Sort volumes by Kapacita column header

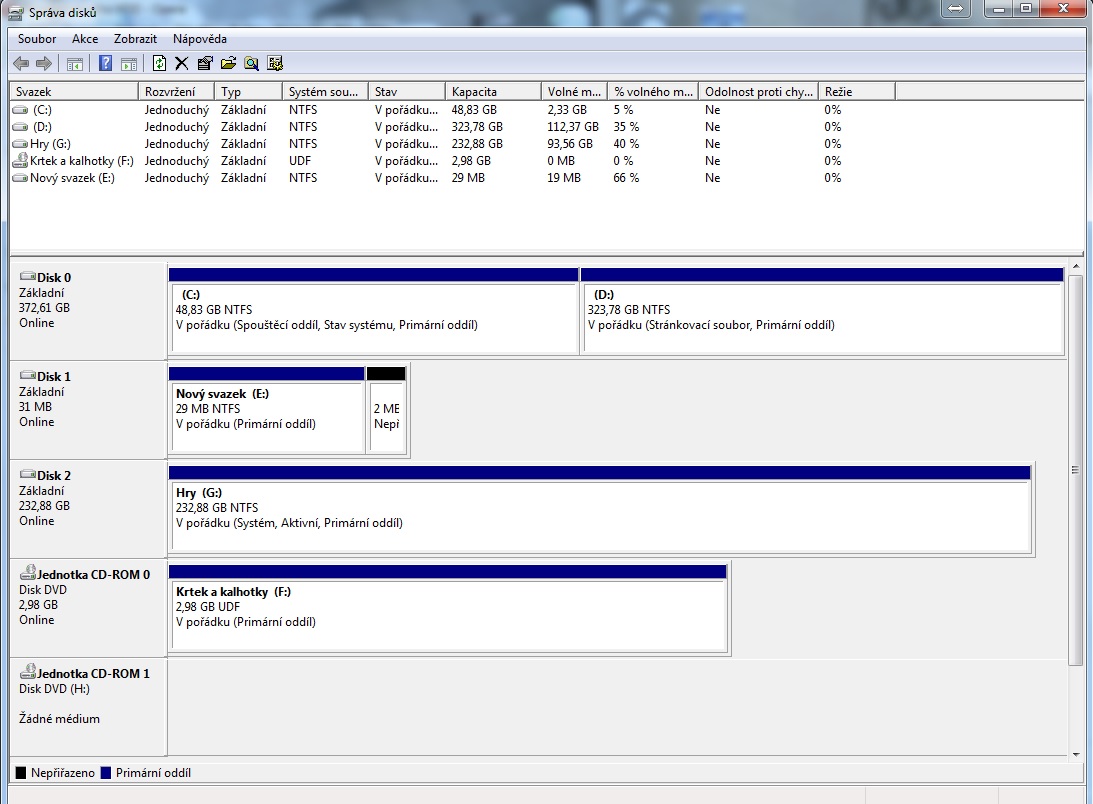[492, 92]
